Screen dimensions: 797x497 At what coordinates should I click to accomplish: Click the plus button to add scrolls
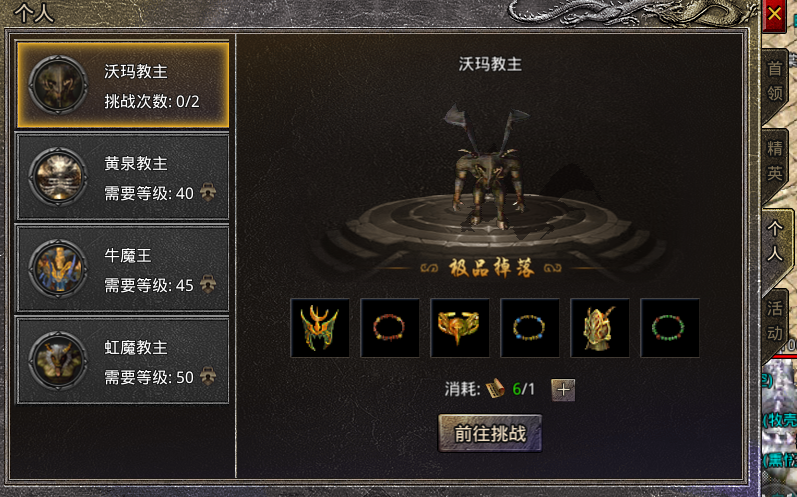coord(563,390)
